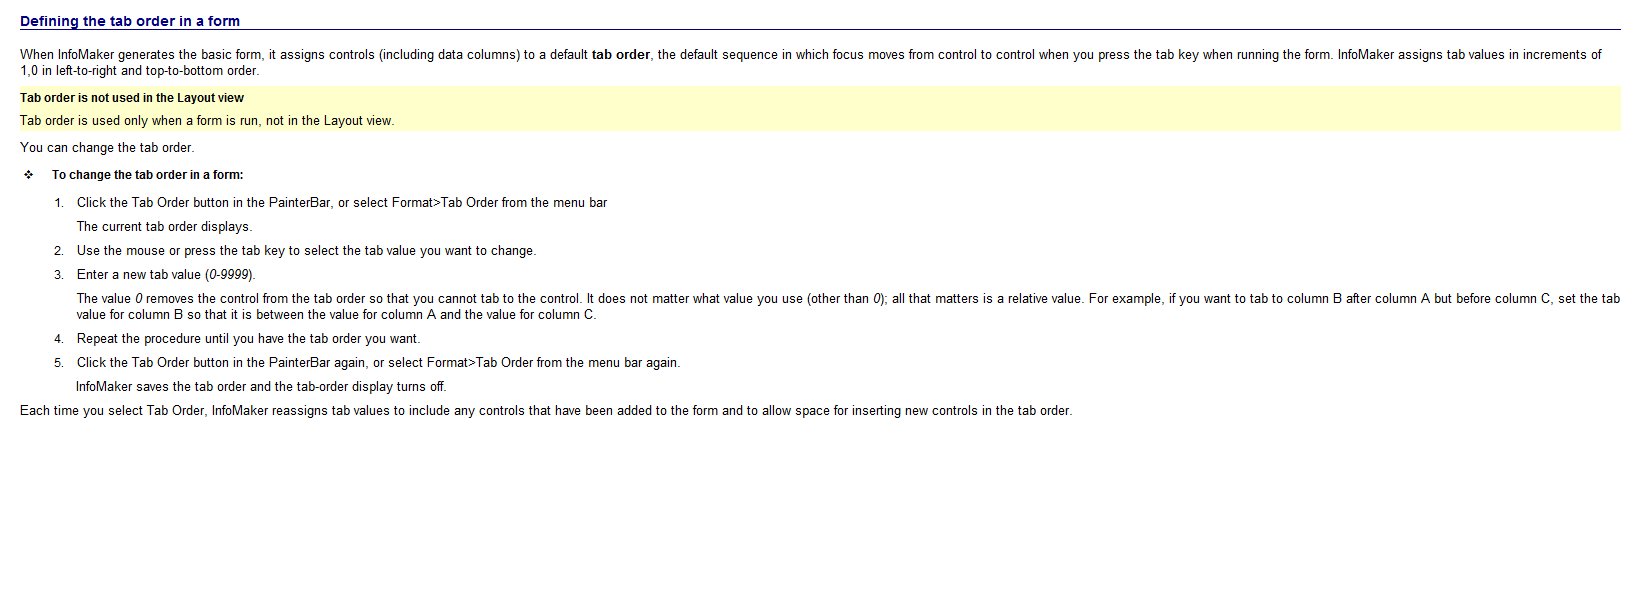Click the heading "Defining the tab order in a form"
Viewport: 1633px width, 594px height.
pos(130,21)
